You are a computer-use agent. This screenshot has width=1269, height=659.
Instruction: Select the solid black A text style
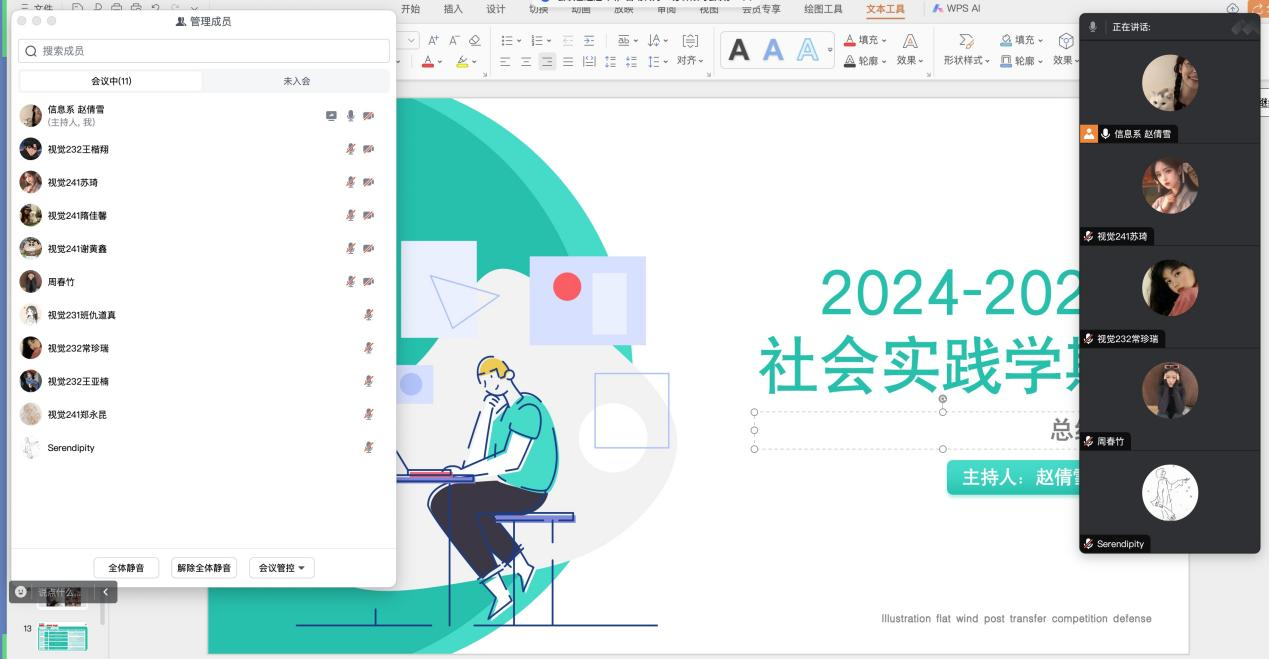739,50
